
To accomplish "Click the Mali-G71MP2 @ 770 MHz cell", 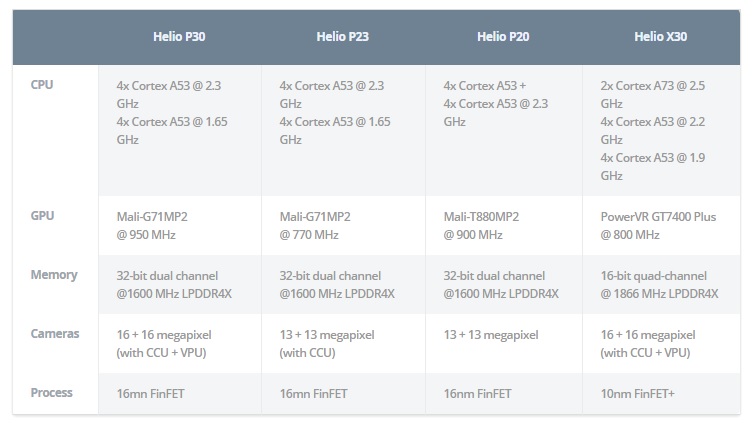I will [316, 224].
